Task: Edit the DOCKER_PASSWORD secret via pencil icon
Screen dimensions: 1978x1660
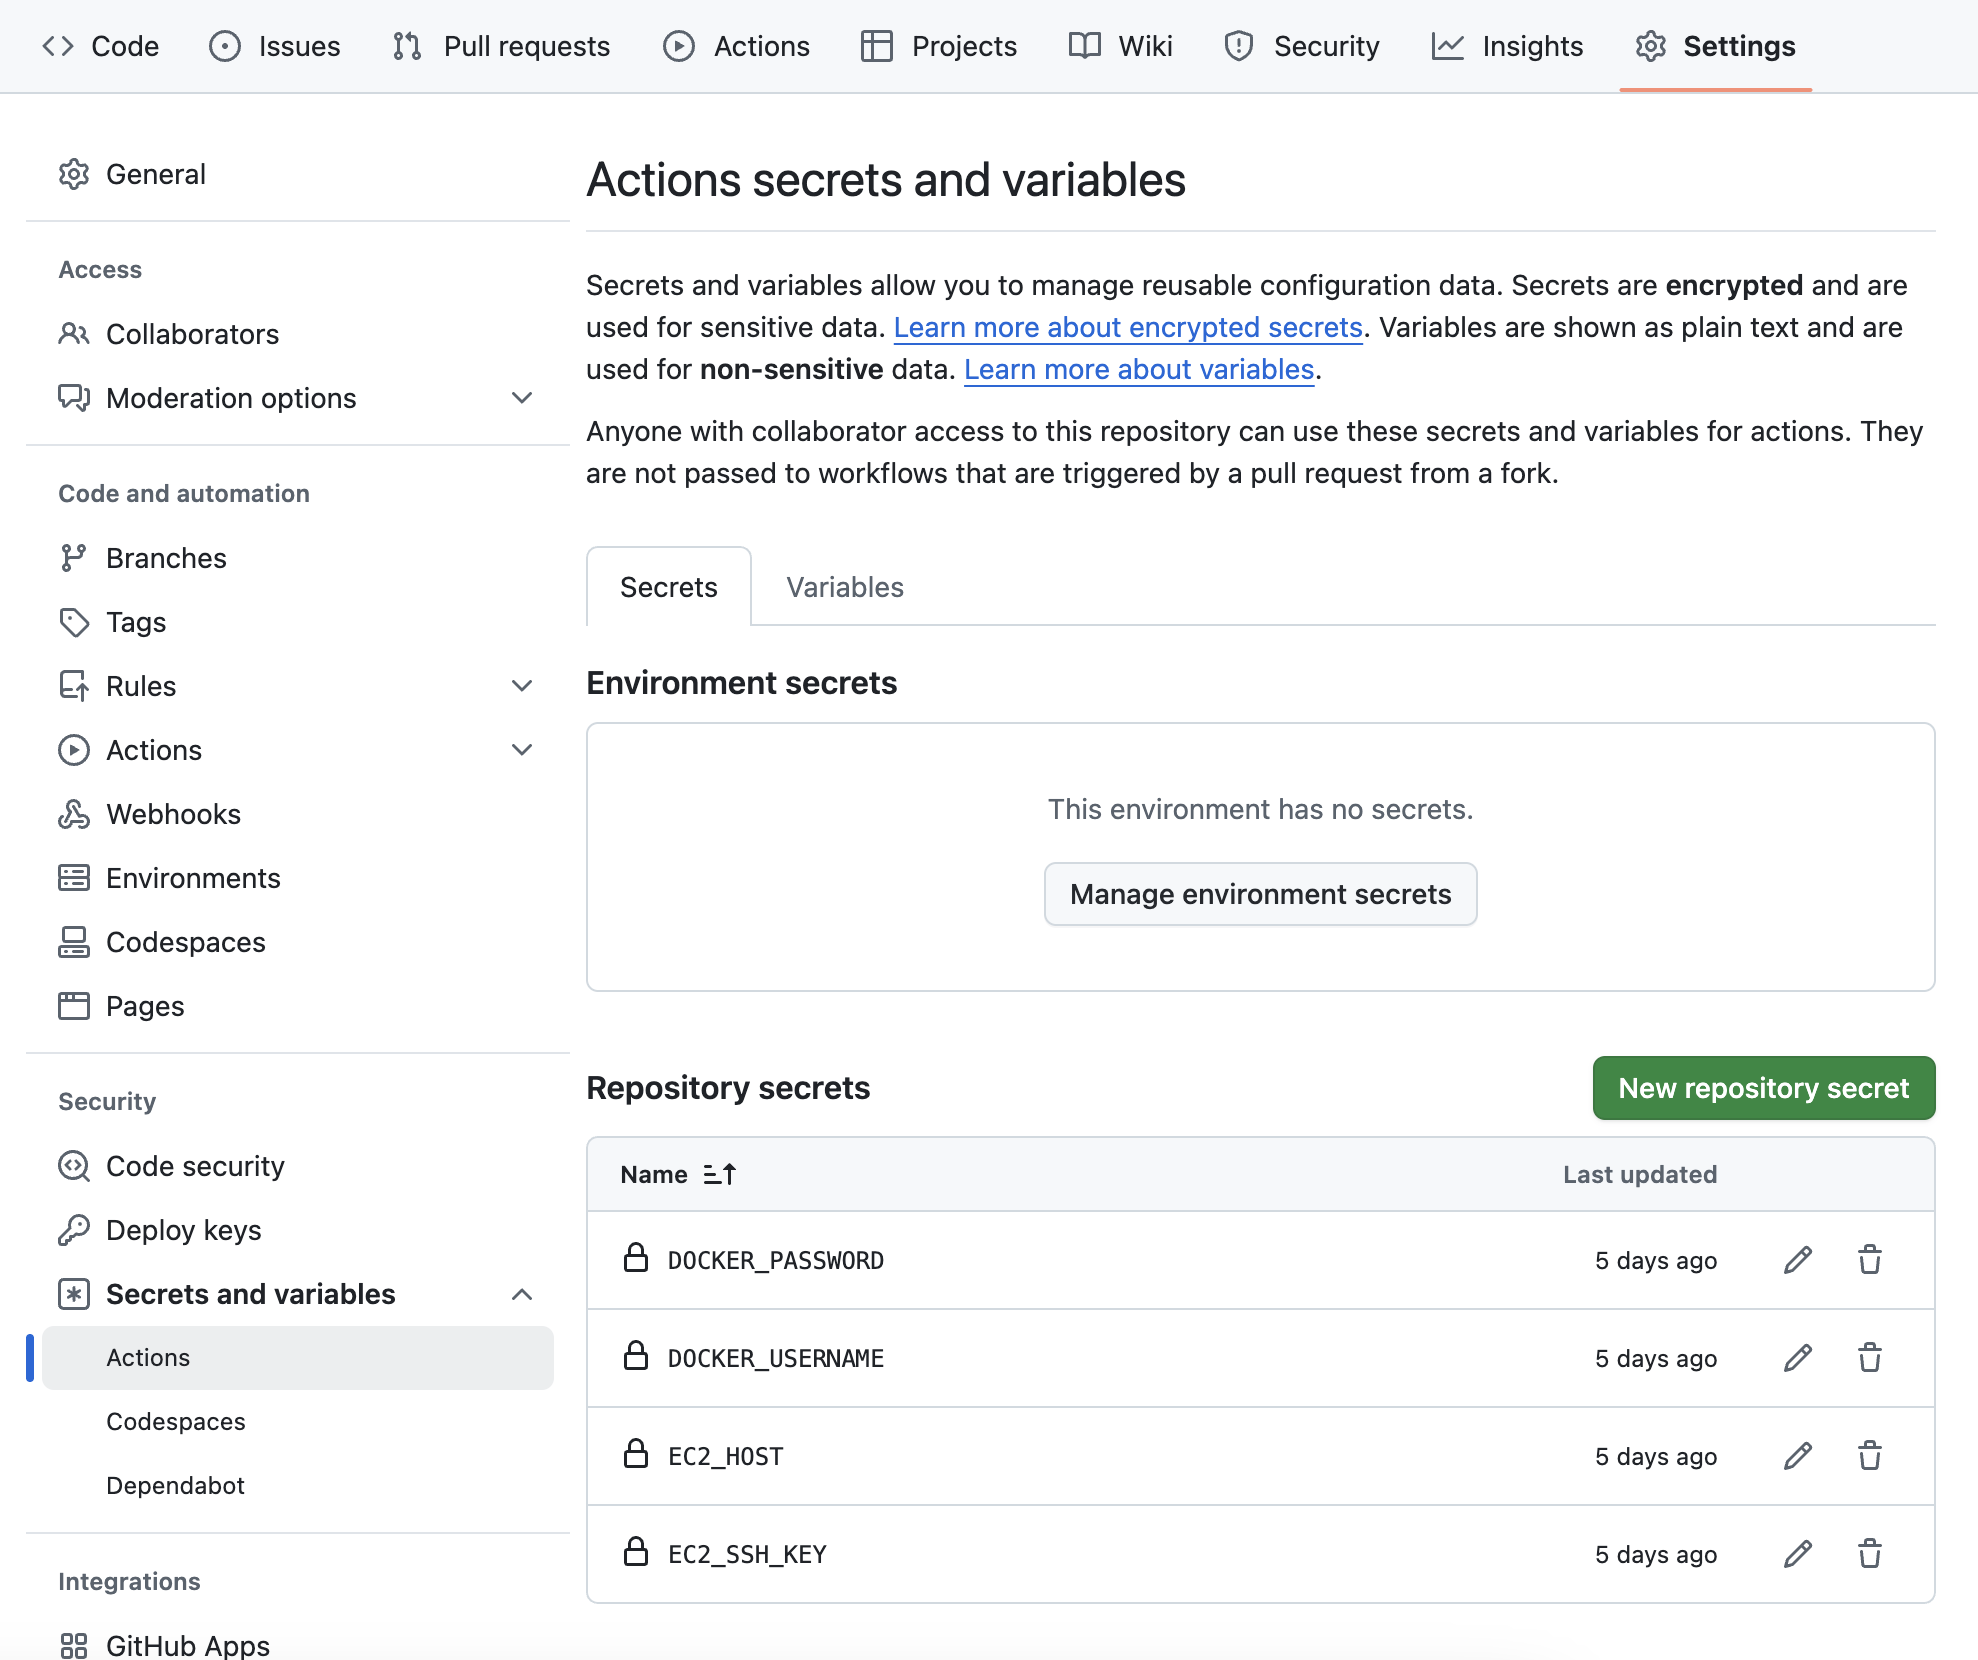Action: (x=1797, y=1260)
